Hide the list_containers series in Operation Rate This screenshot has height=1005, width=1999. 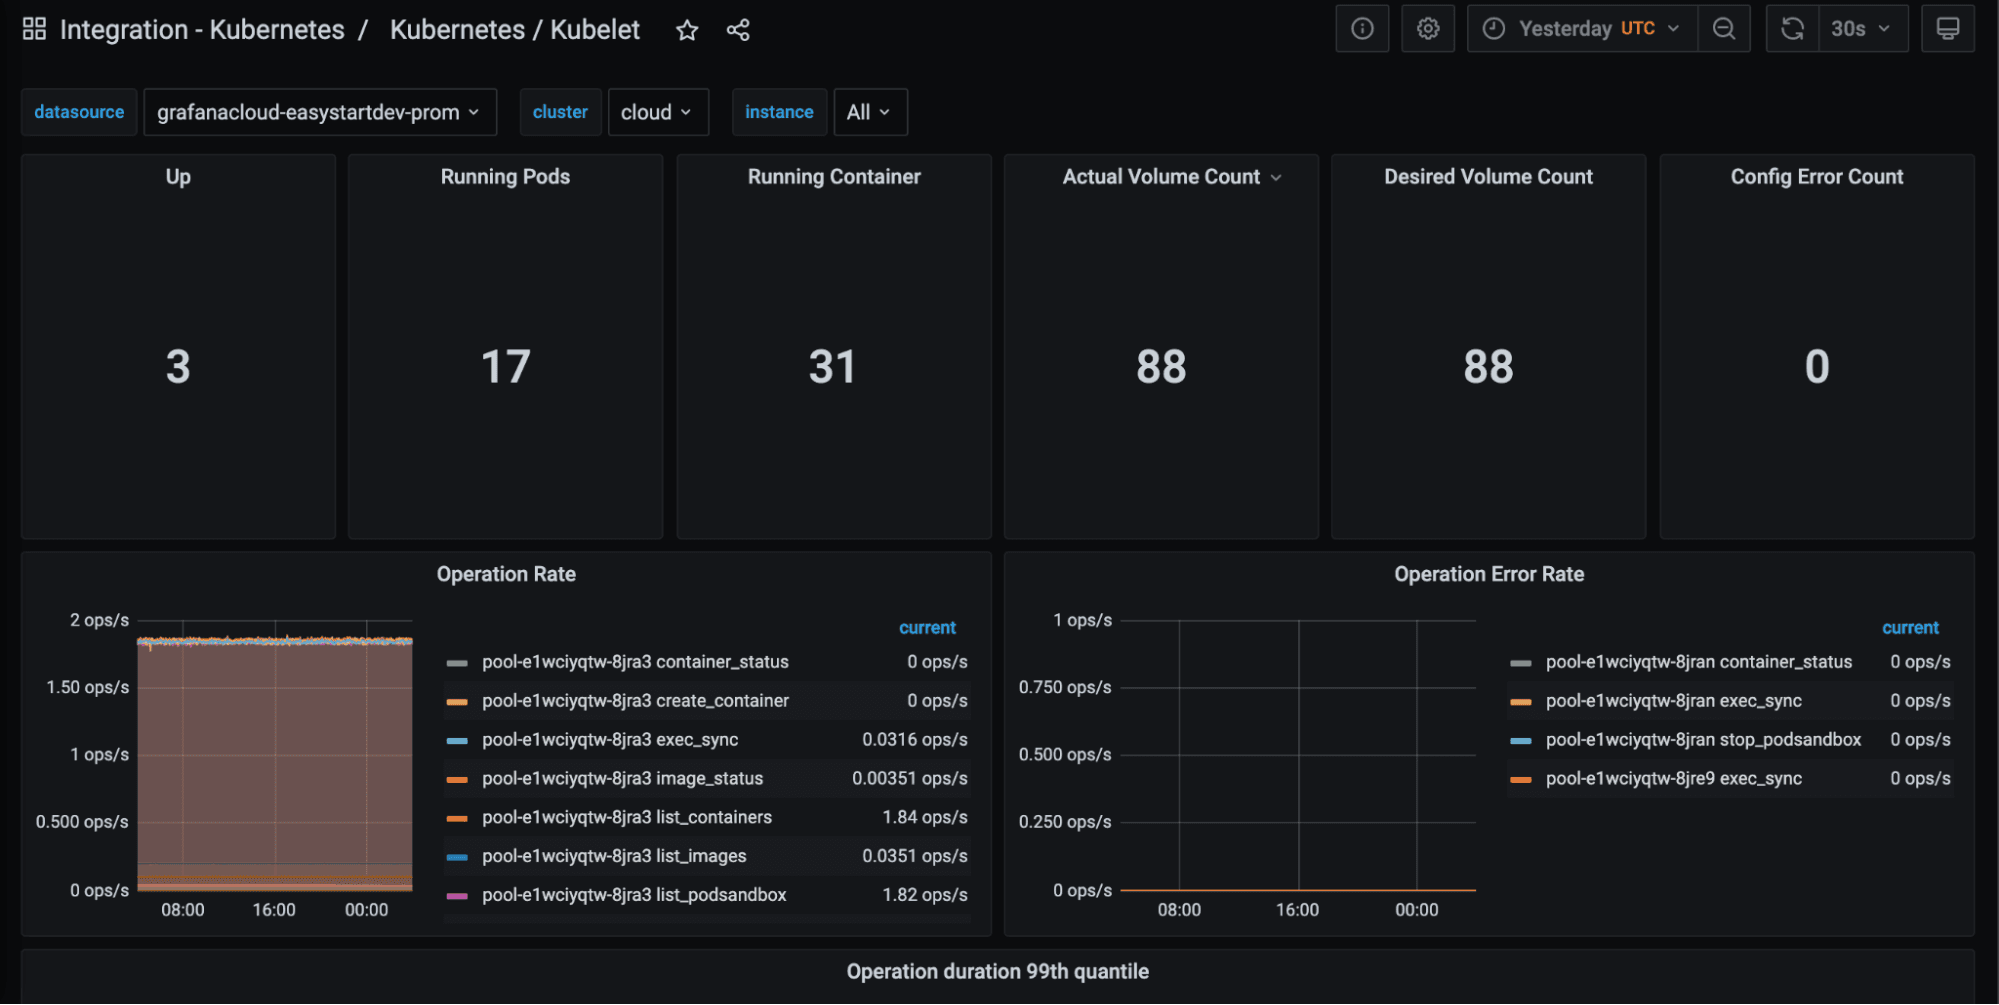tap(627, 817)
